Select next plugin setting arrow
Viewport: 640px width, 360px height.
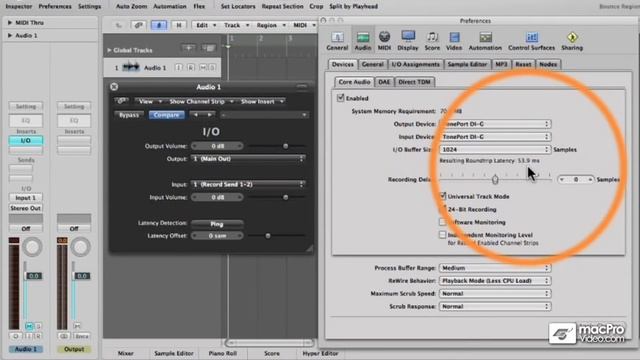tap(209, 115)
